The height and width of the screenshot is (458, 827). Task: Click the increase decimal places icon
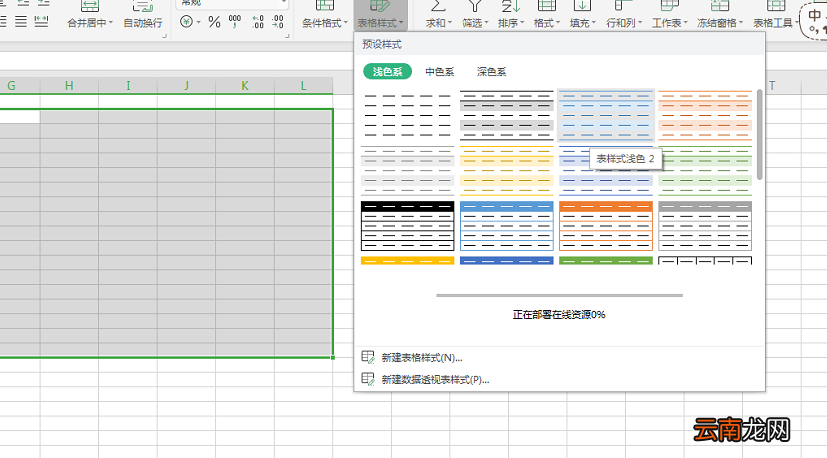click(257, 22)
